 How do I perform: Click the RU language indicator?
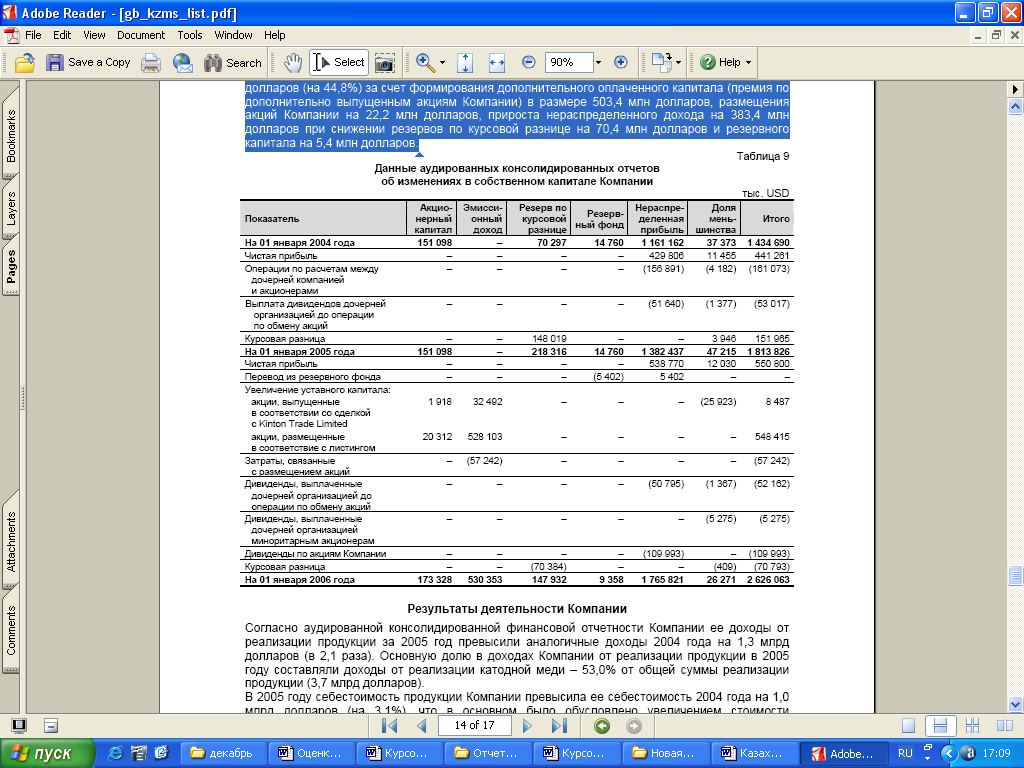(x=905, y=753)
